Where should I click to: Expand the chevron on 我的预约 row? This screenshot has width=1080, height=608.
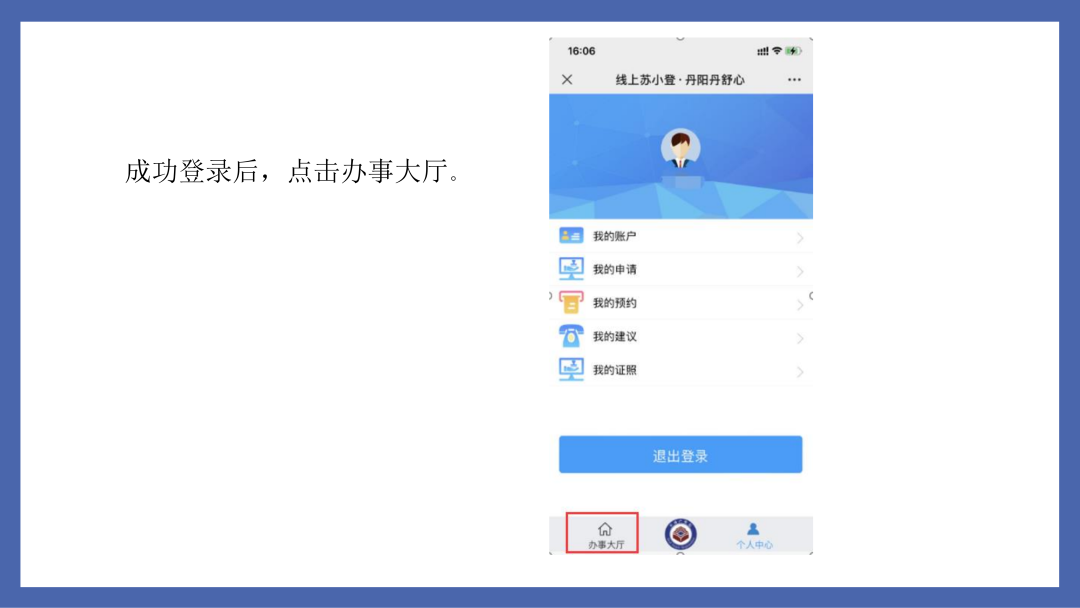[800, 305]
